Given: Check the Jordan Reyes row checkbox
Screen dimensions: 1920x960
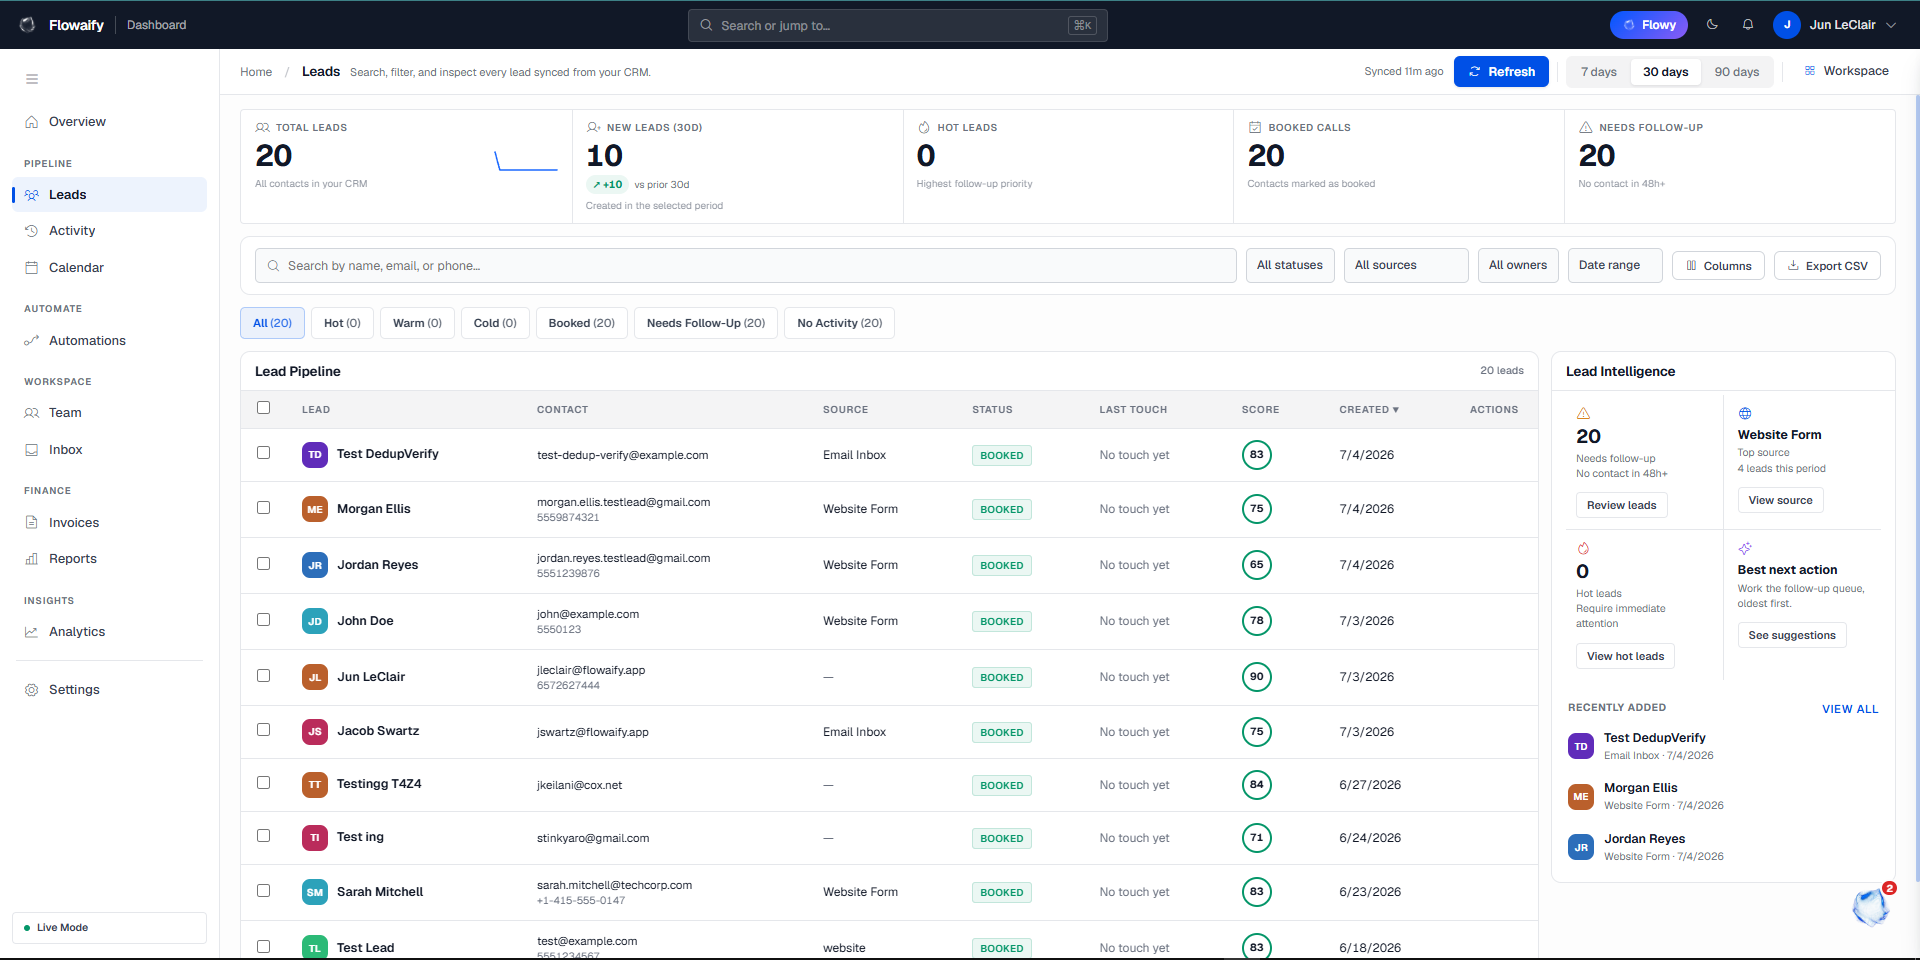Looking at the screenshot, I should (x=264, y=564).
